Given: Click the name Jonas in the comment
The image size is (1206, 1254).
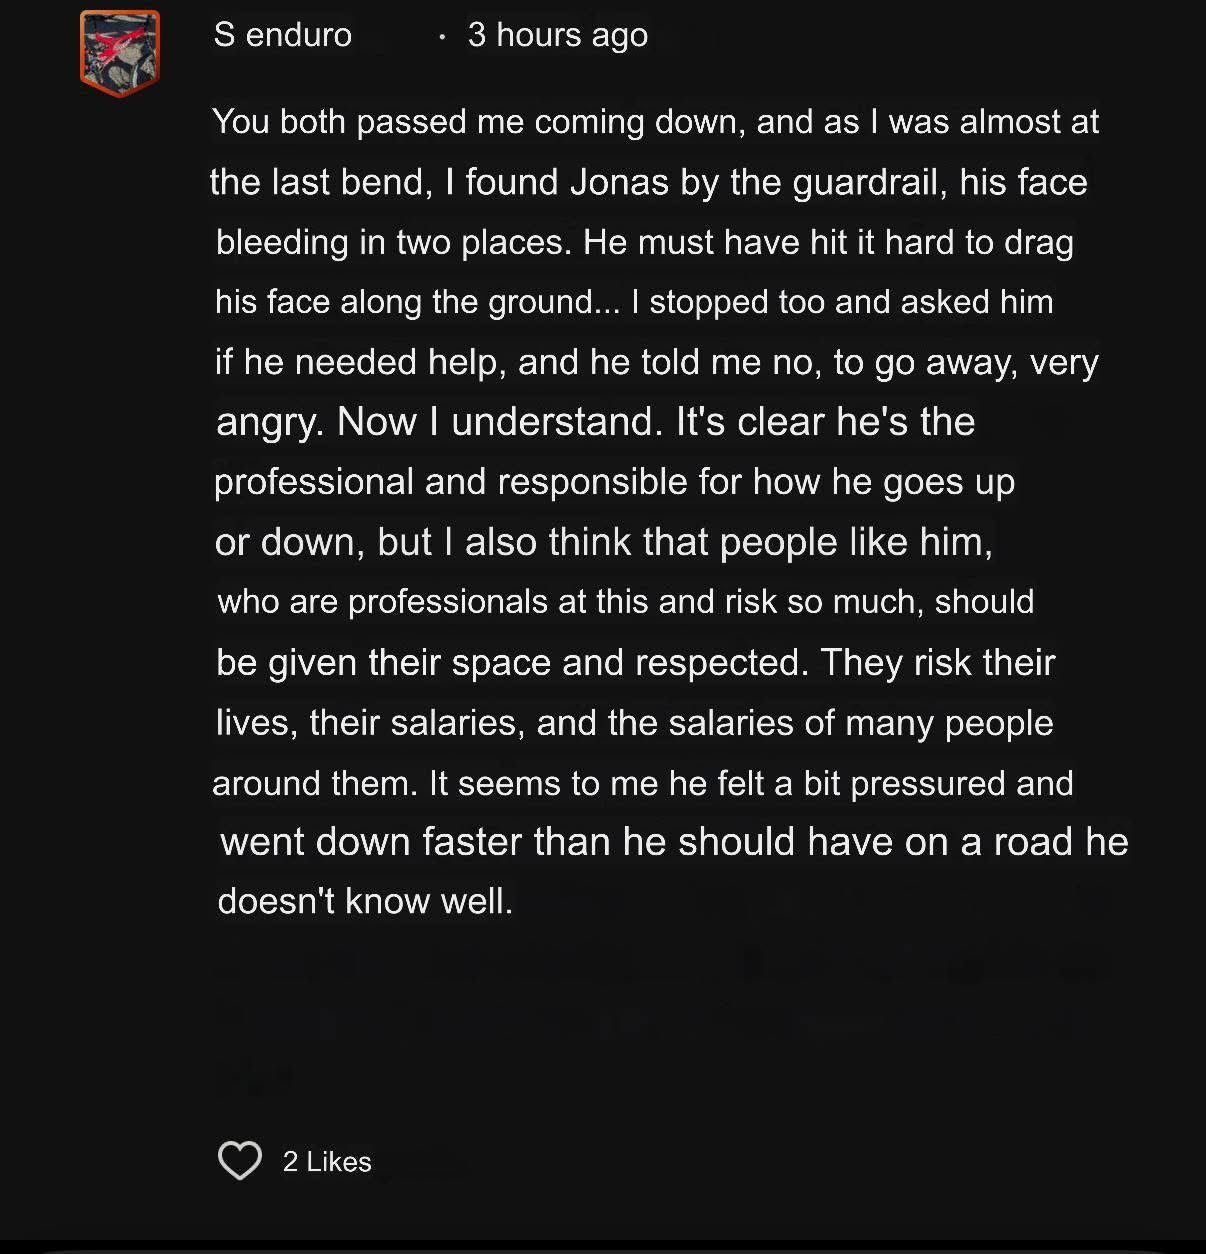Looking at the screenshot, I should [x=619, y=182].
